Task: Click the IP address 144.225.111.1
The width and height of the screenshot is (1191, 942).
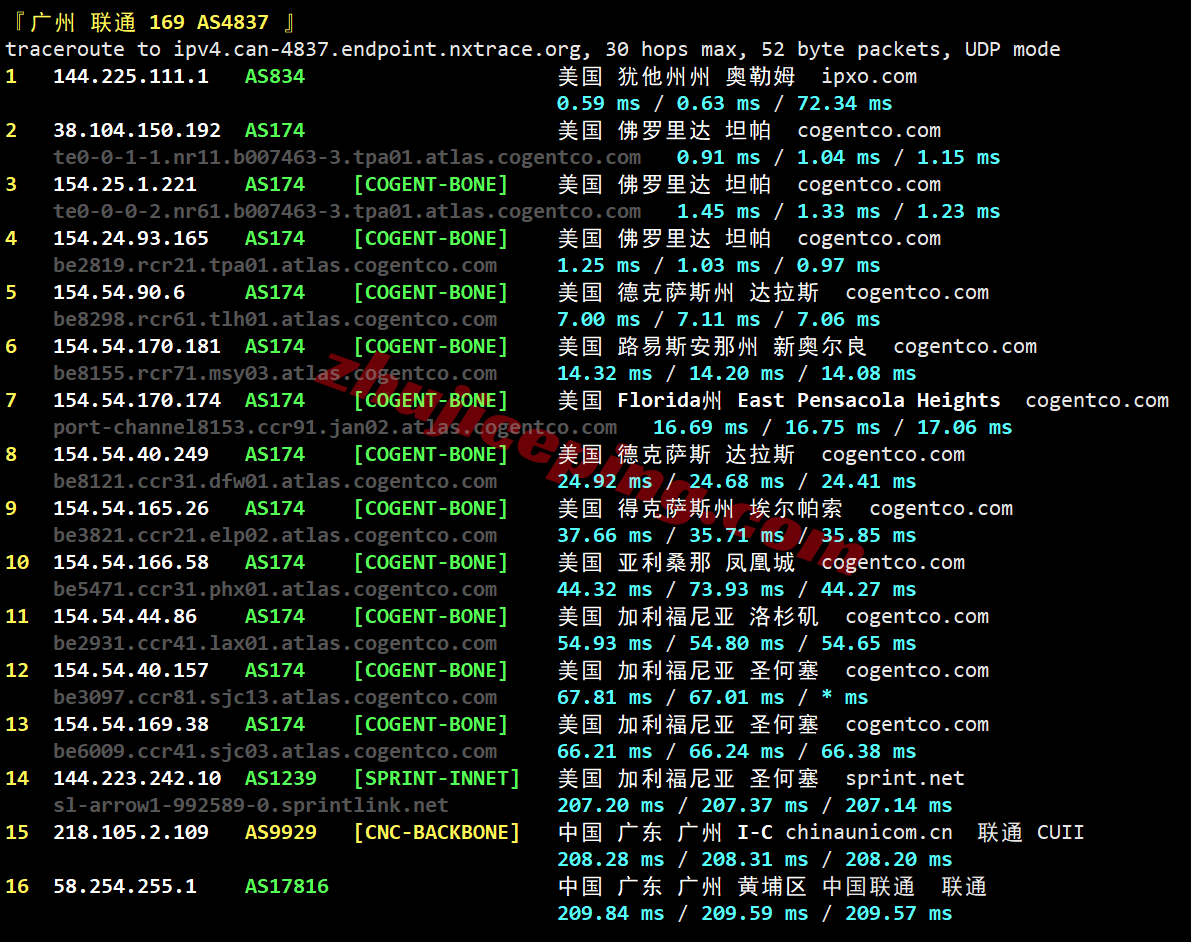Action: click(x=130, y=76)
